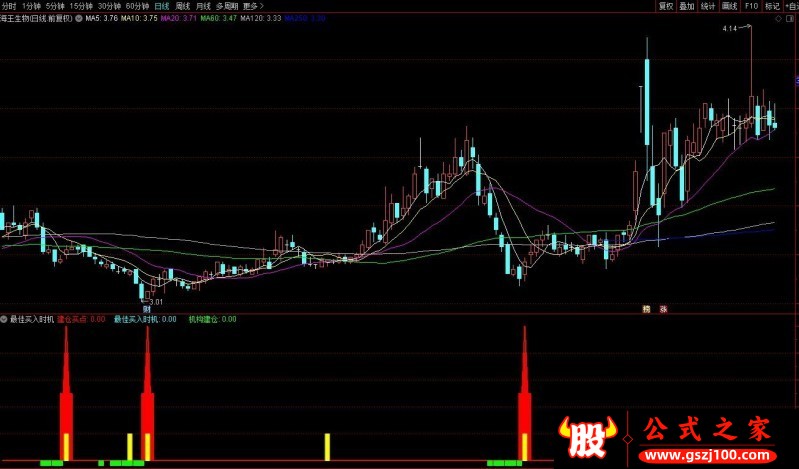Click the MA20: 3.71 label
Screen dimensions: 799x469
tap(178, 18)
